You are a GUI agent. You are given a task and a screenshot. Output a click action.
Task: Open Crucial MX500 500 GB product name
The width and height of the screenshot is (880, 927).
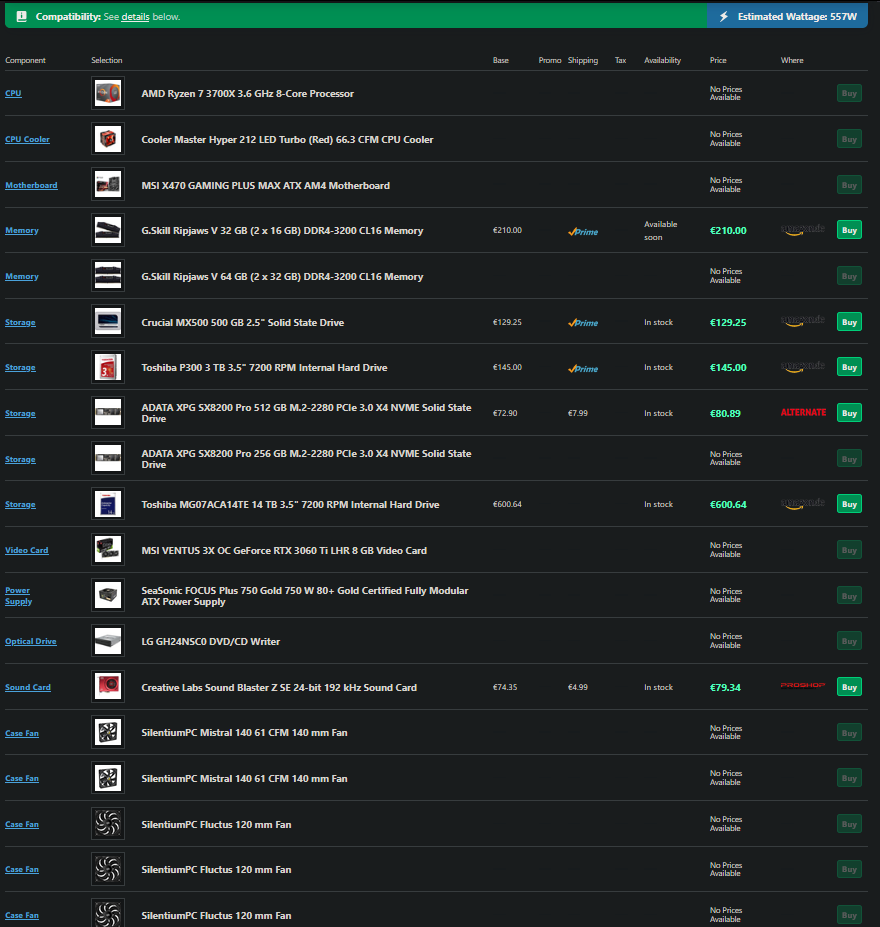pyautogui.click(x=242, y=322)
